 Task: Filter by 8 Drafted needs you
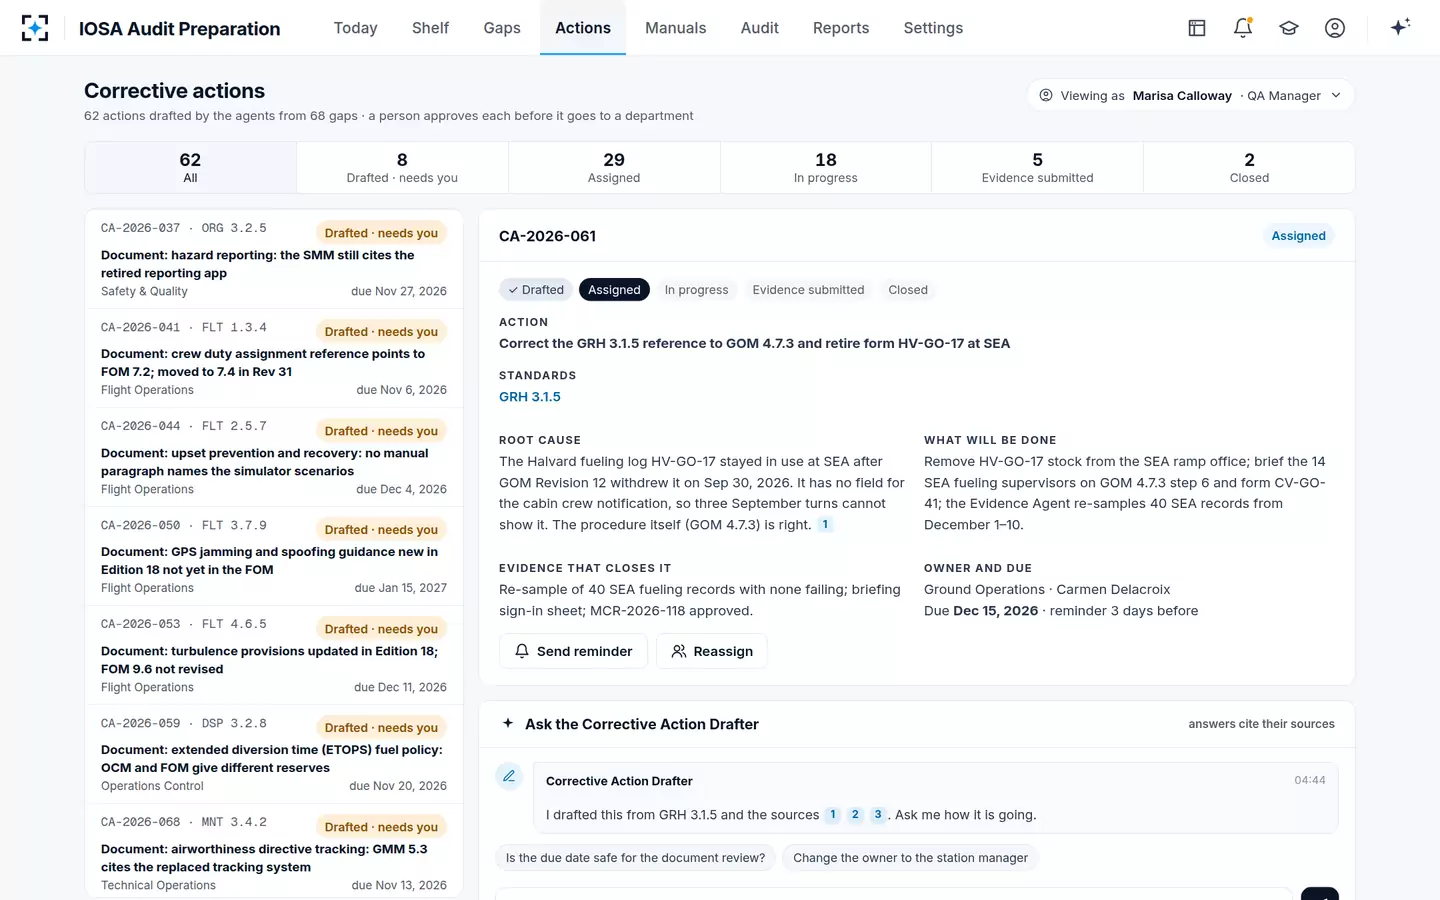tap(402, 167)
